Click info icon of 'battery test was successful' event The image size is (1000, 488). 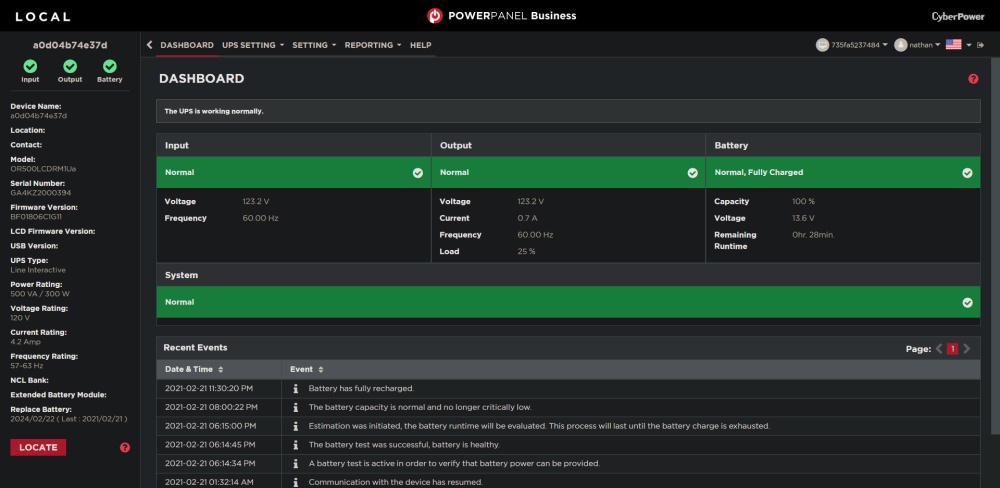[x=296, y=445]
